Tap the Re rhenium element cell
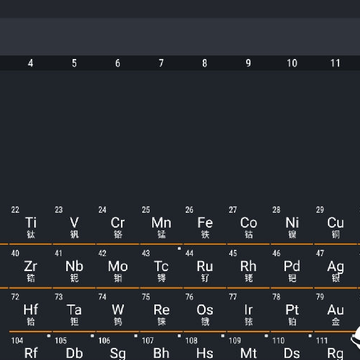 click(161, 311)
